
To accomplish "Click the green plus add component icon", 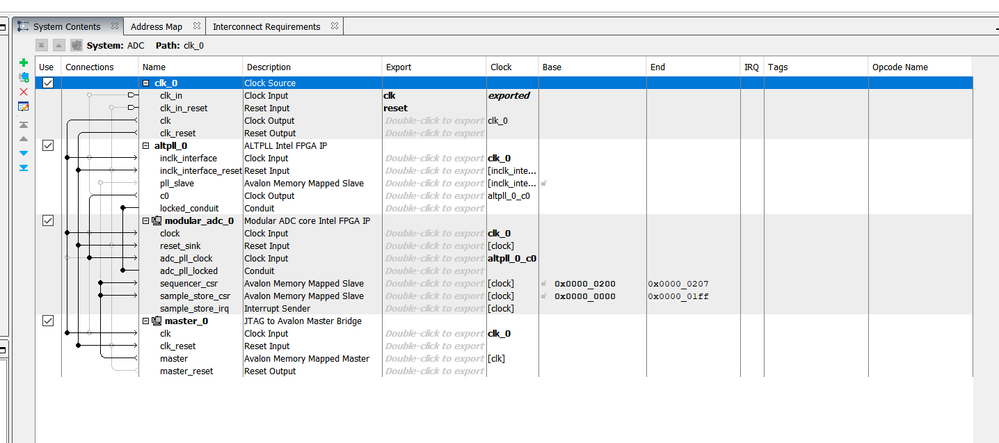I will tap(24, 62).
